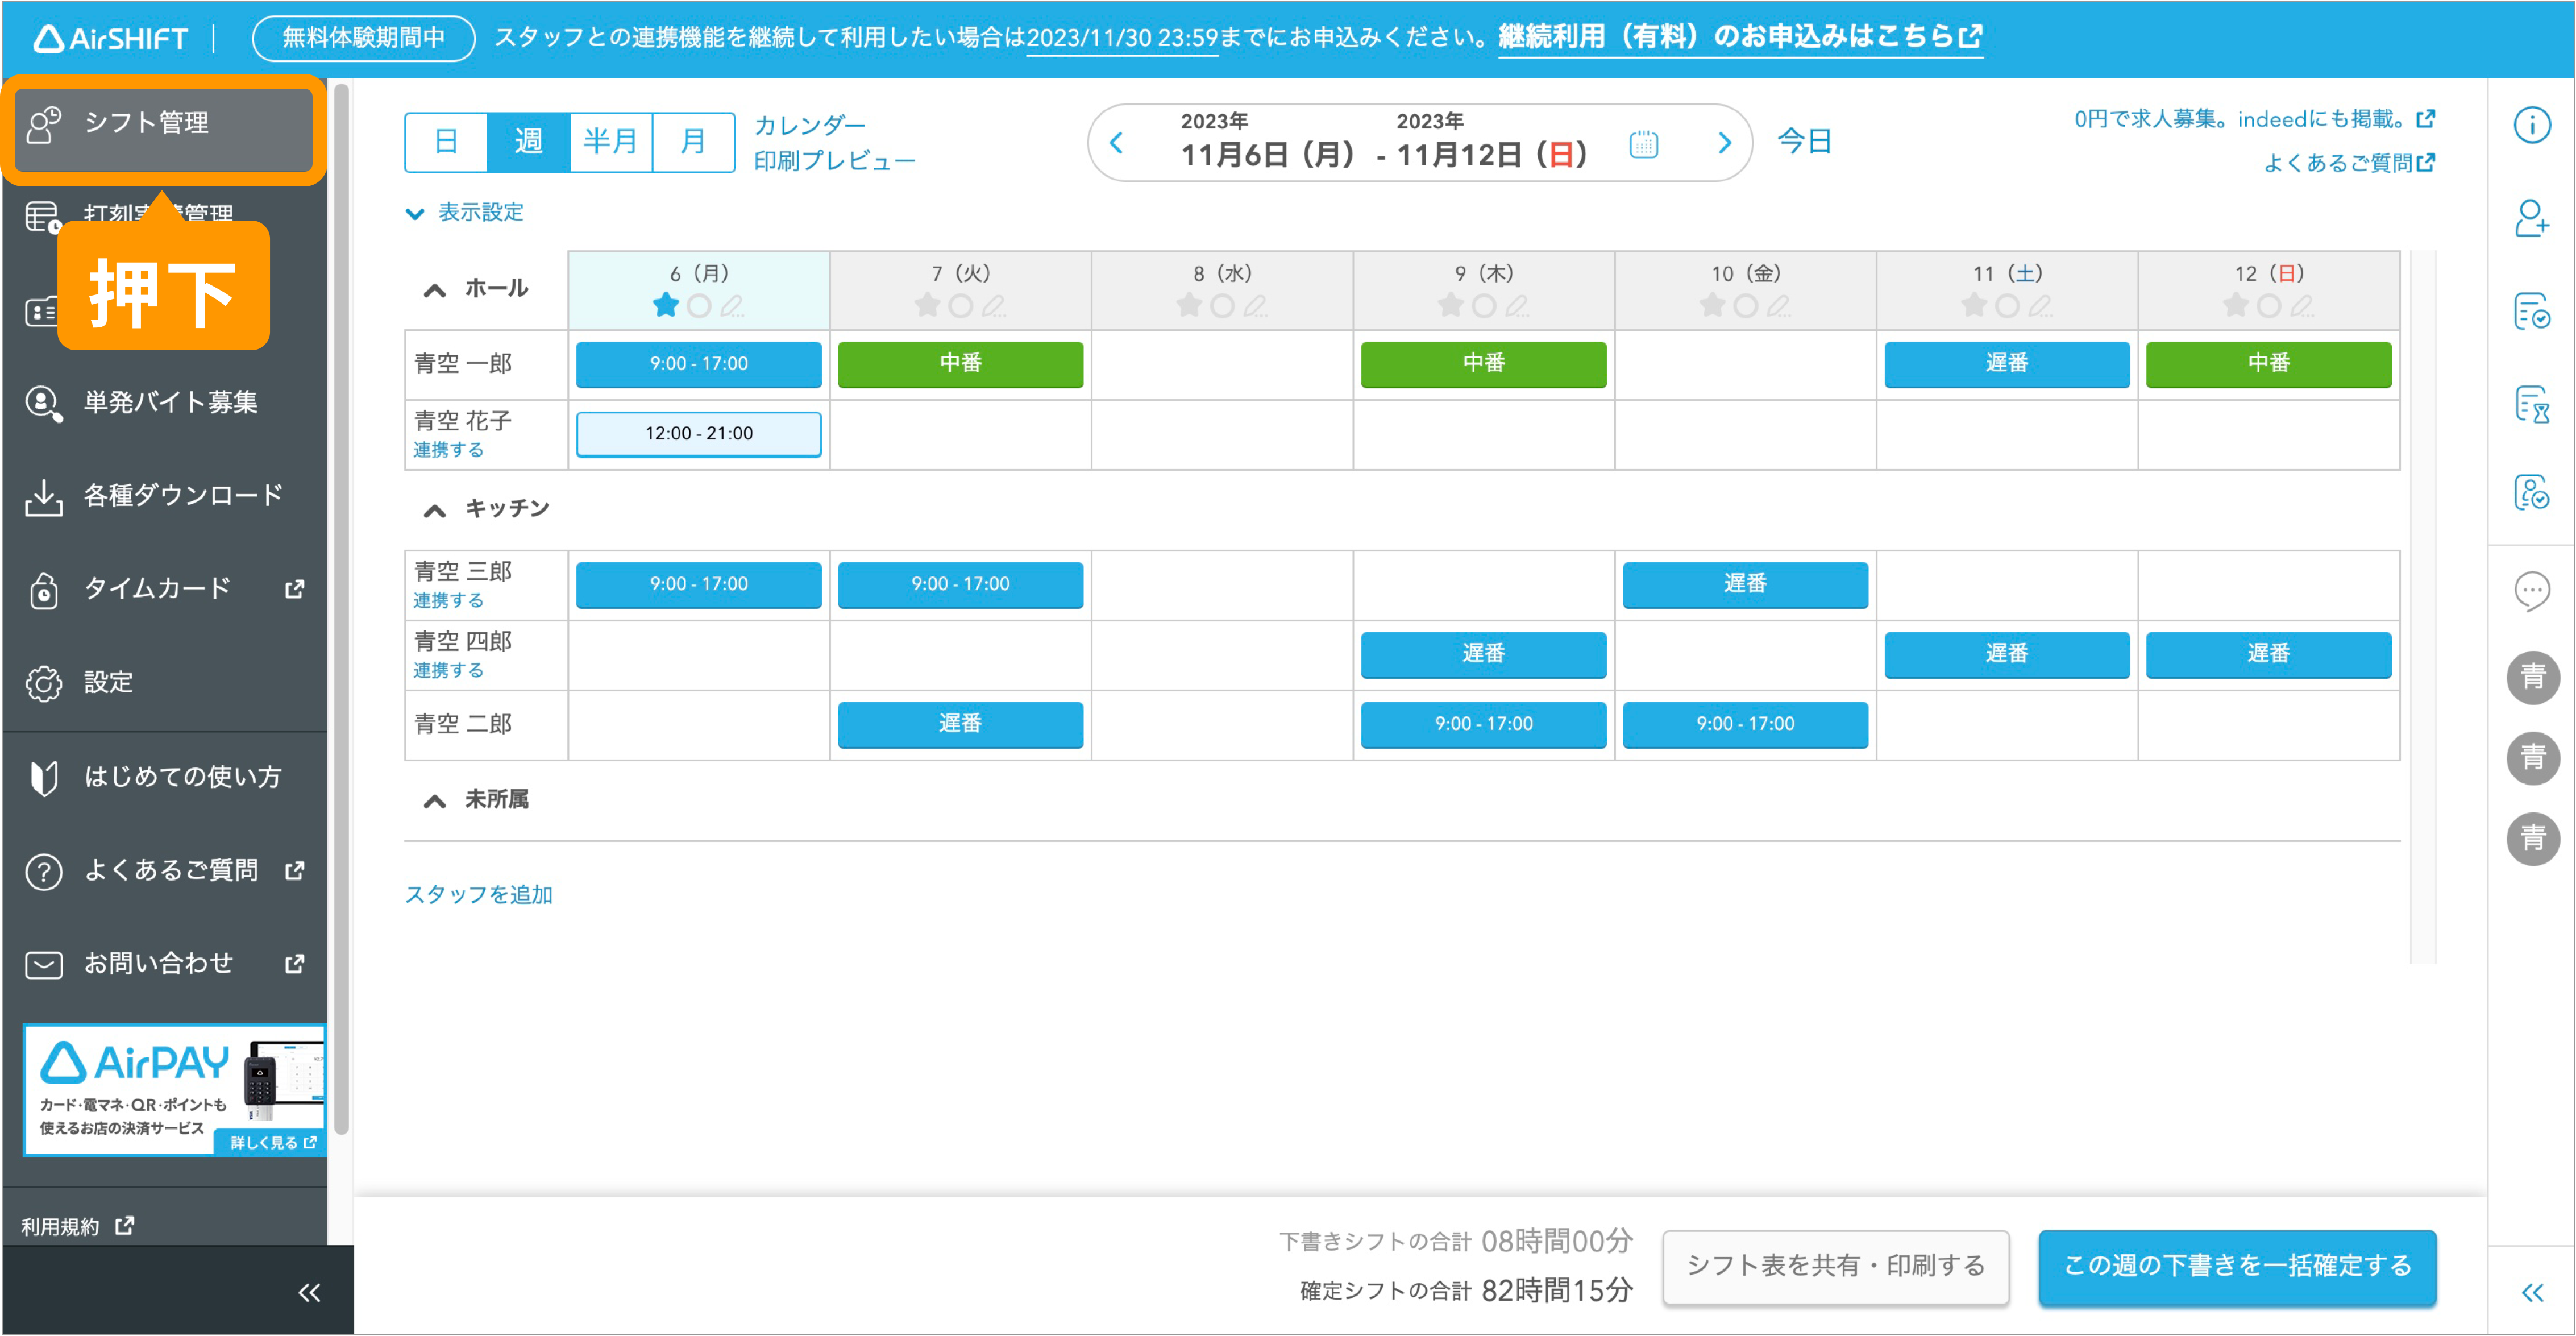Open 継続利用（有料）のお申込みはこちら link
The width and height of the screenshot is (2576, 1336).
[x=1740, y=38]
